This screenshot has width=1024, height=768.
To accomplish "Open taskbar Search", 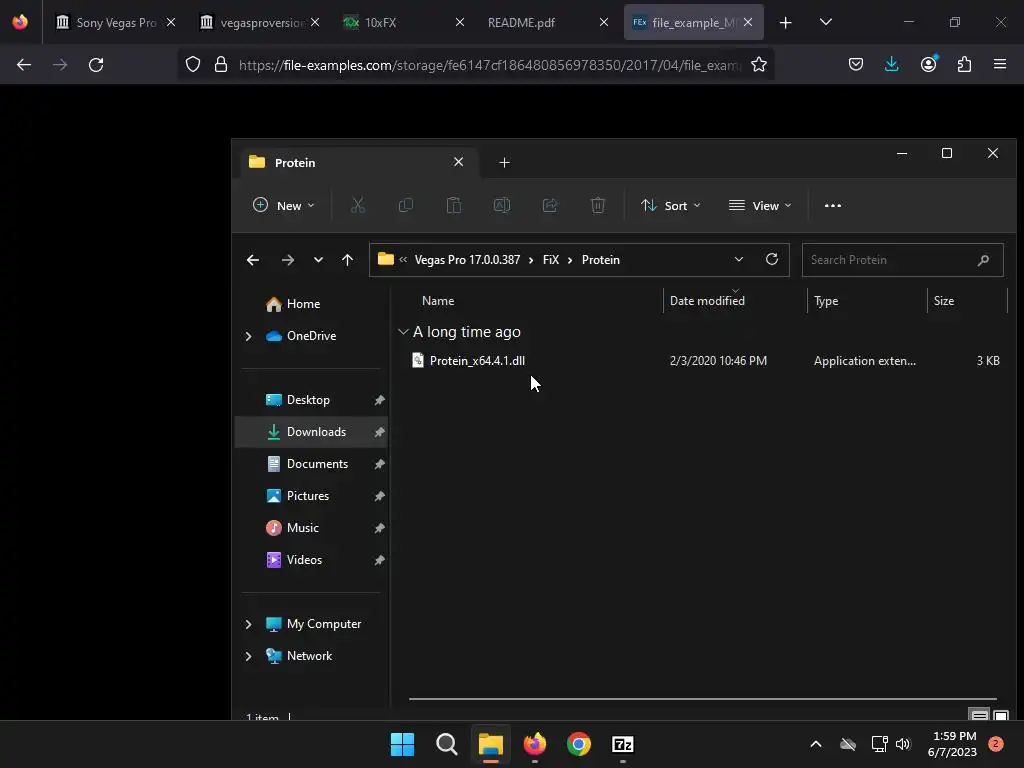I will point(447,744).
